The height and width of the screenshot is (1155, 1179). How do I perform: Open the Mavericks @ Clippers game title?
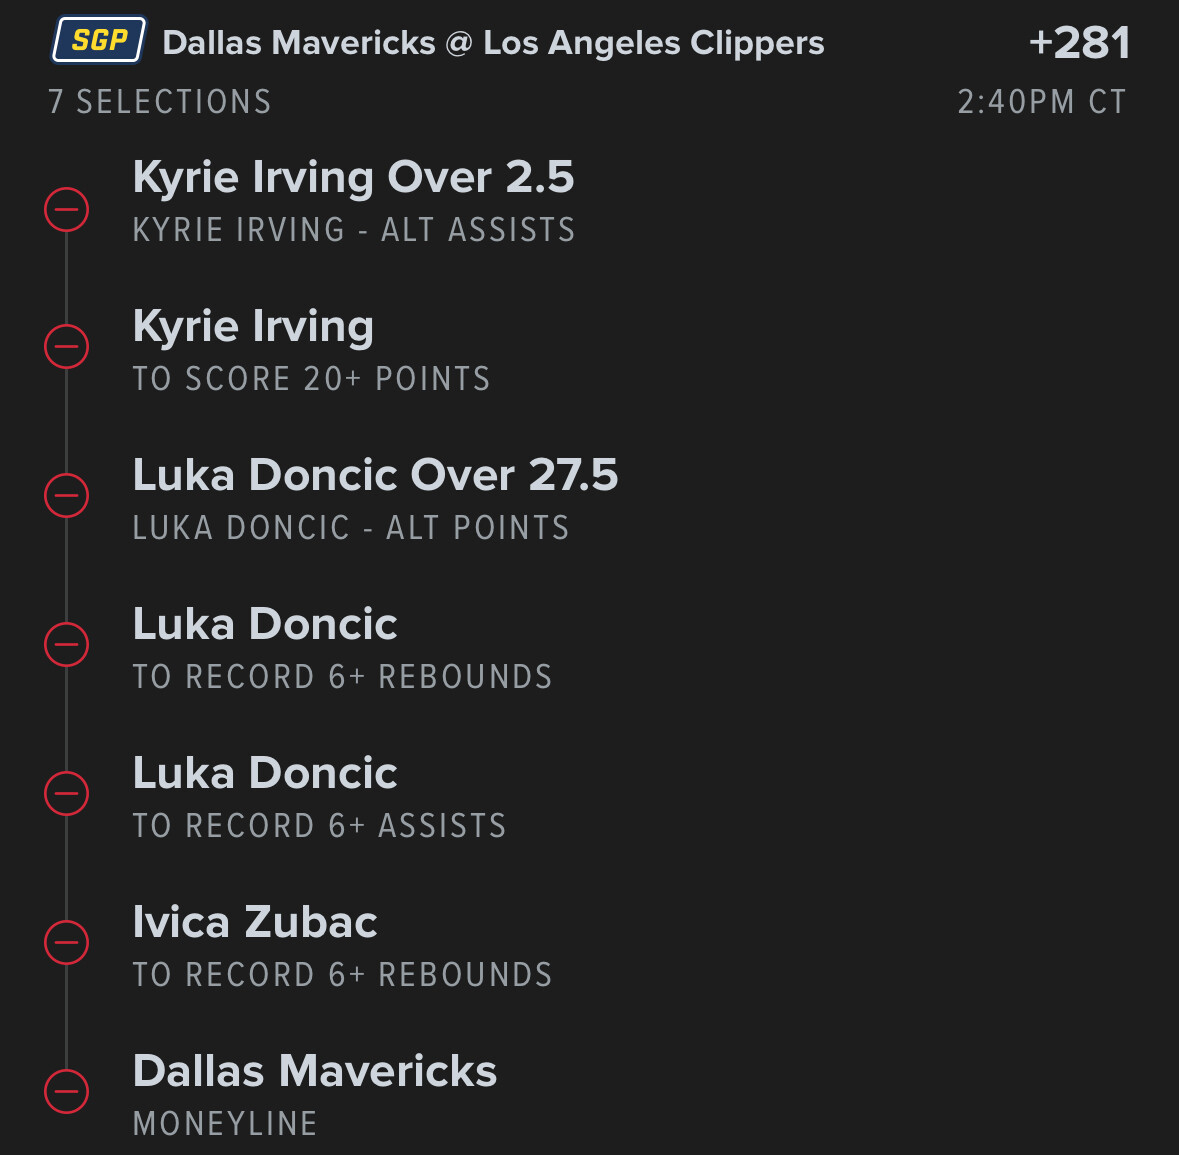[x=493, y=43]
